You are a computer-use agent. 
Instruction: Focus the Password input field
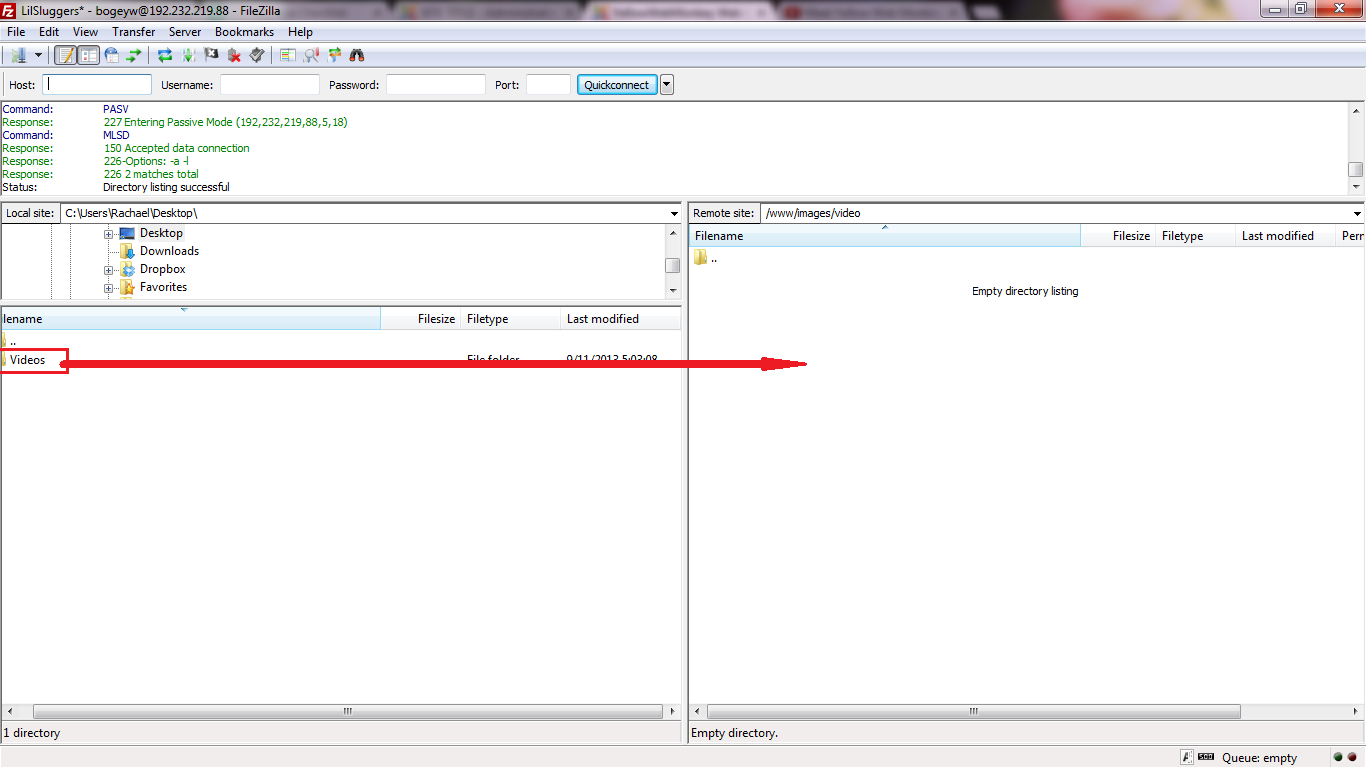[436, 85]
